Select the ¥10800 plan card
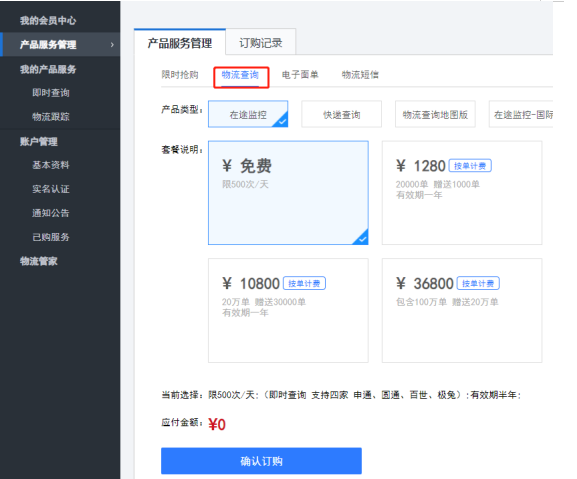 (x=288, y=310)
